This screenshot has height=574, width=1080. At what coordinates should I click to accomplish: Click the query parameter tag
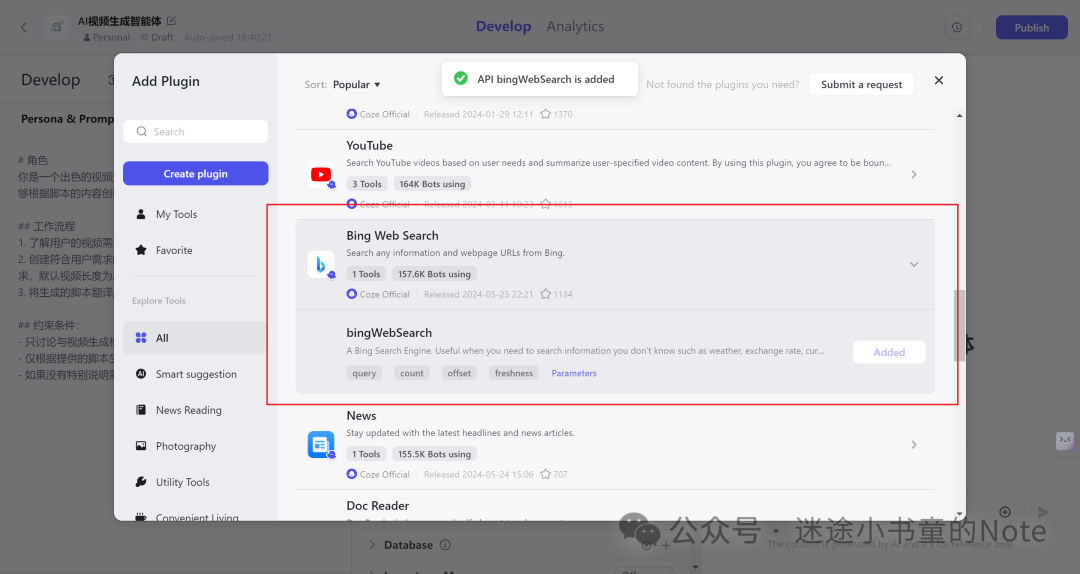pyautogui.click(x=364, y=373)
